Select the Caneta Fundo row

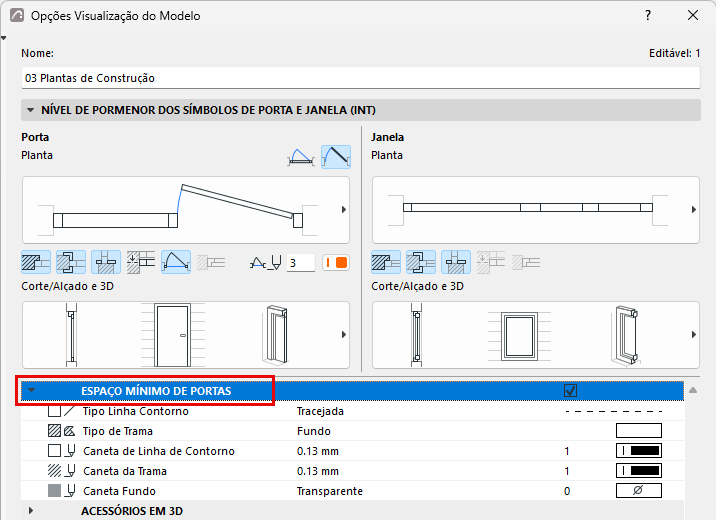point(353,491)
